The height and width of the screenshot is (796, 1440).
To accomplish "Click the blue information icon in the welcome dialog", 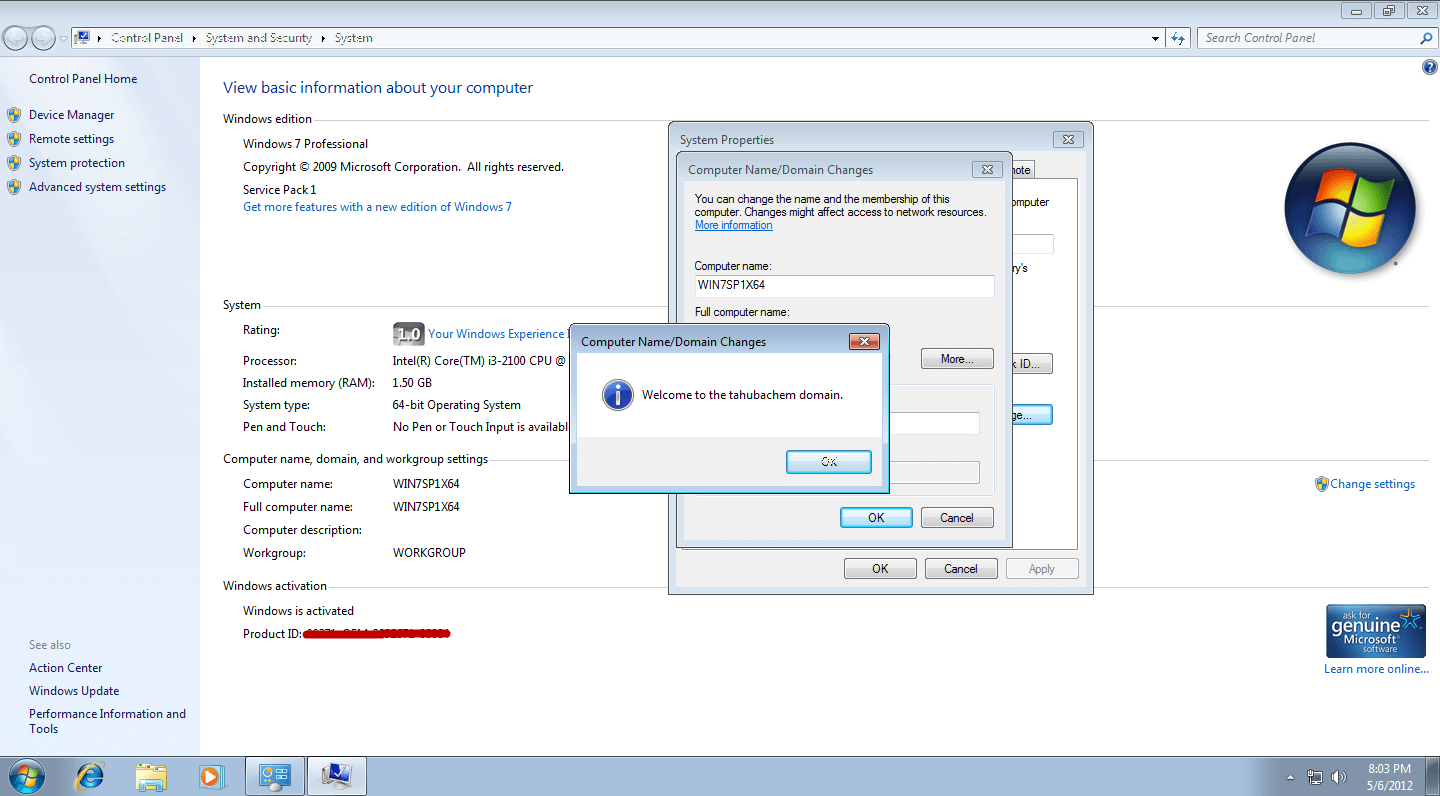I will 618,395.
